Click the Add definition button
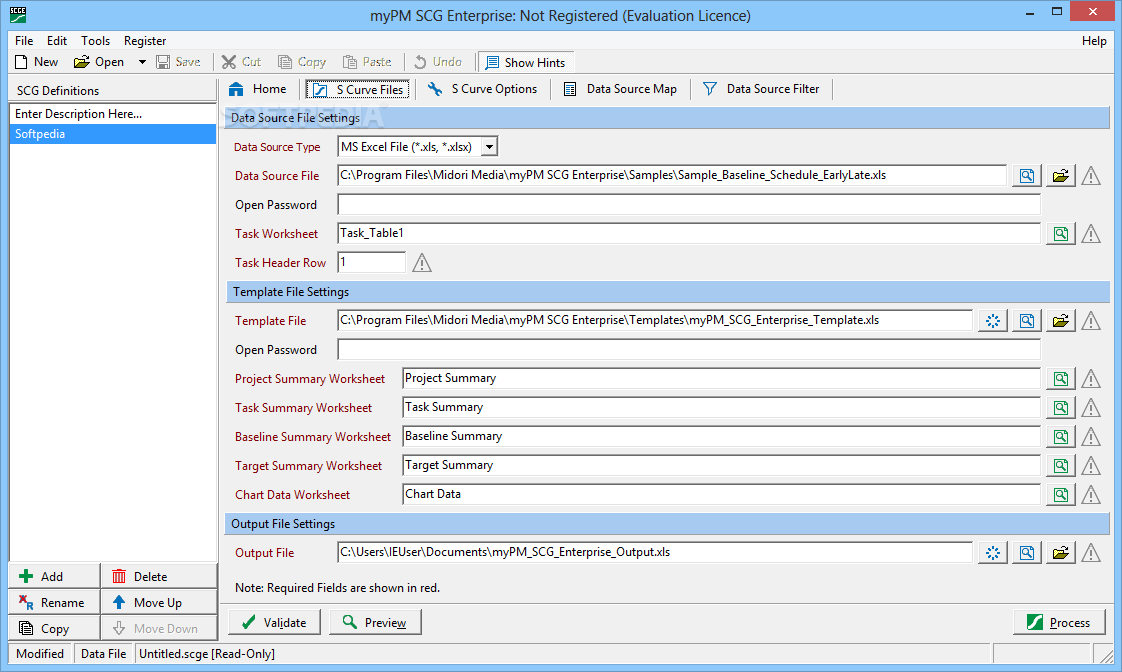 click(x=54, y=577)
